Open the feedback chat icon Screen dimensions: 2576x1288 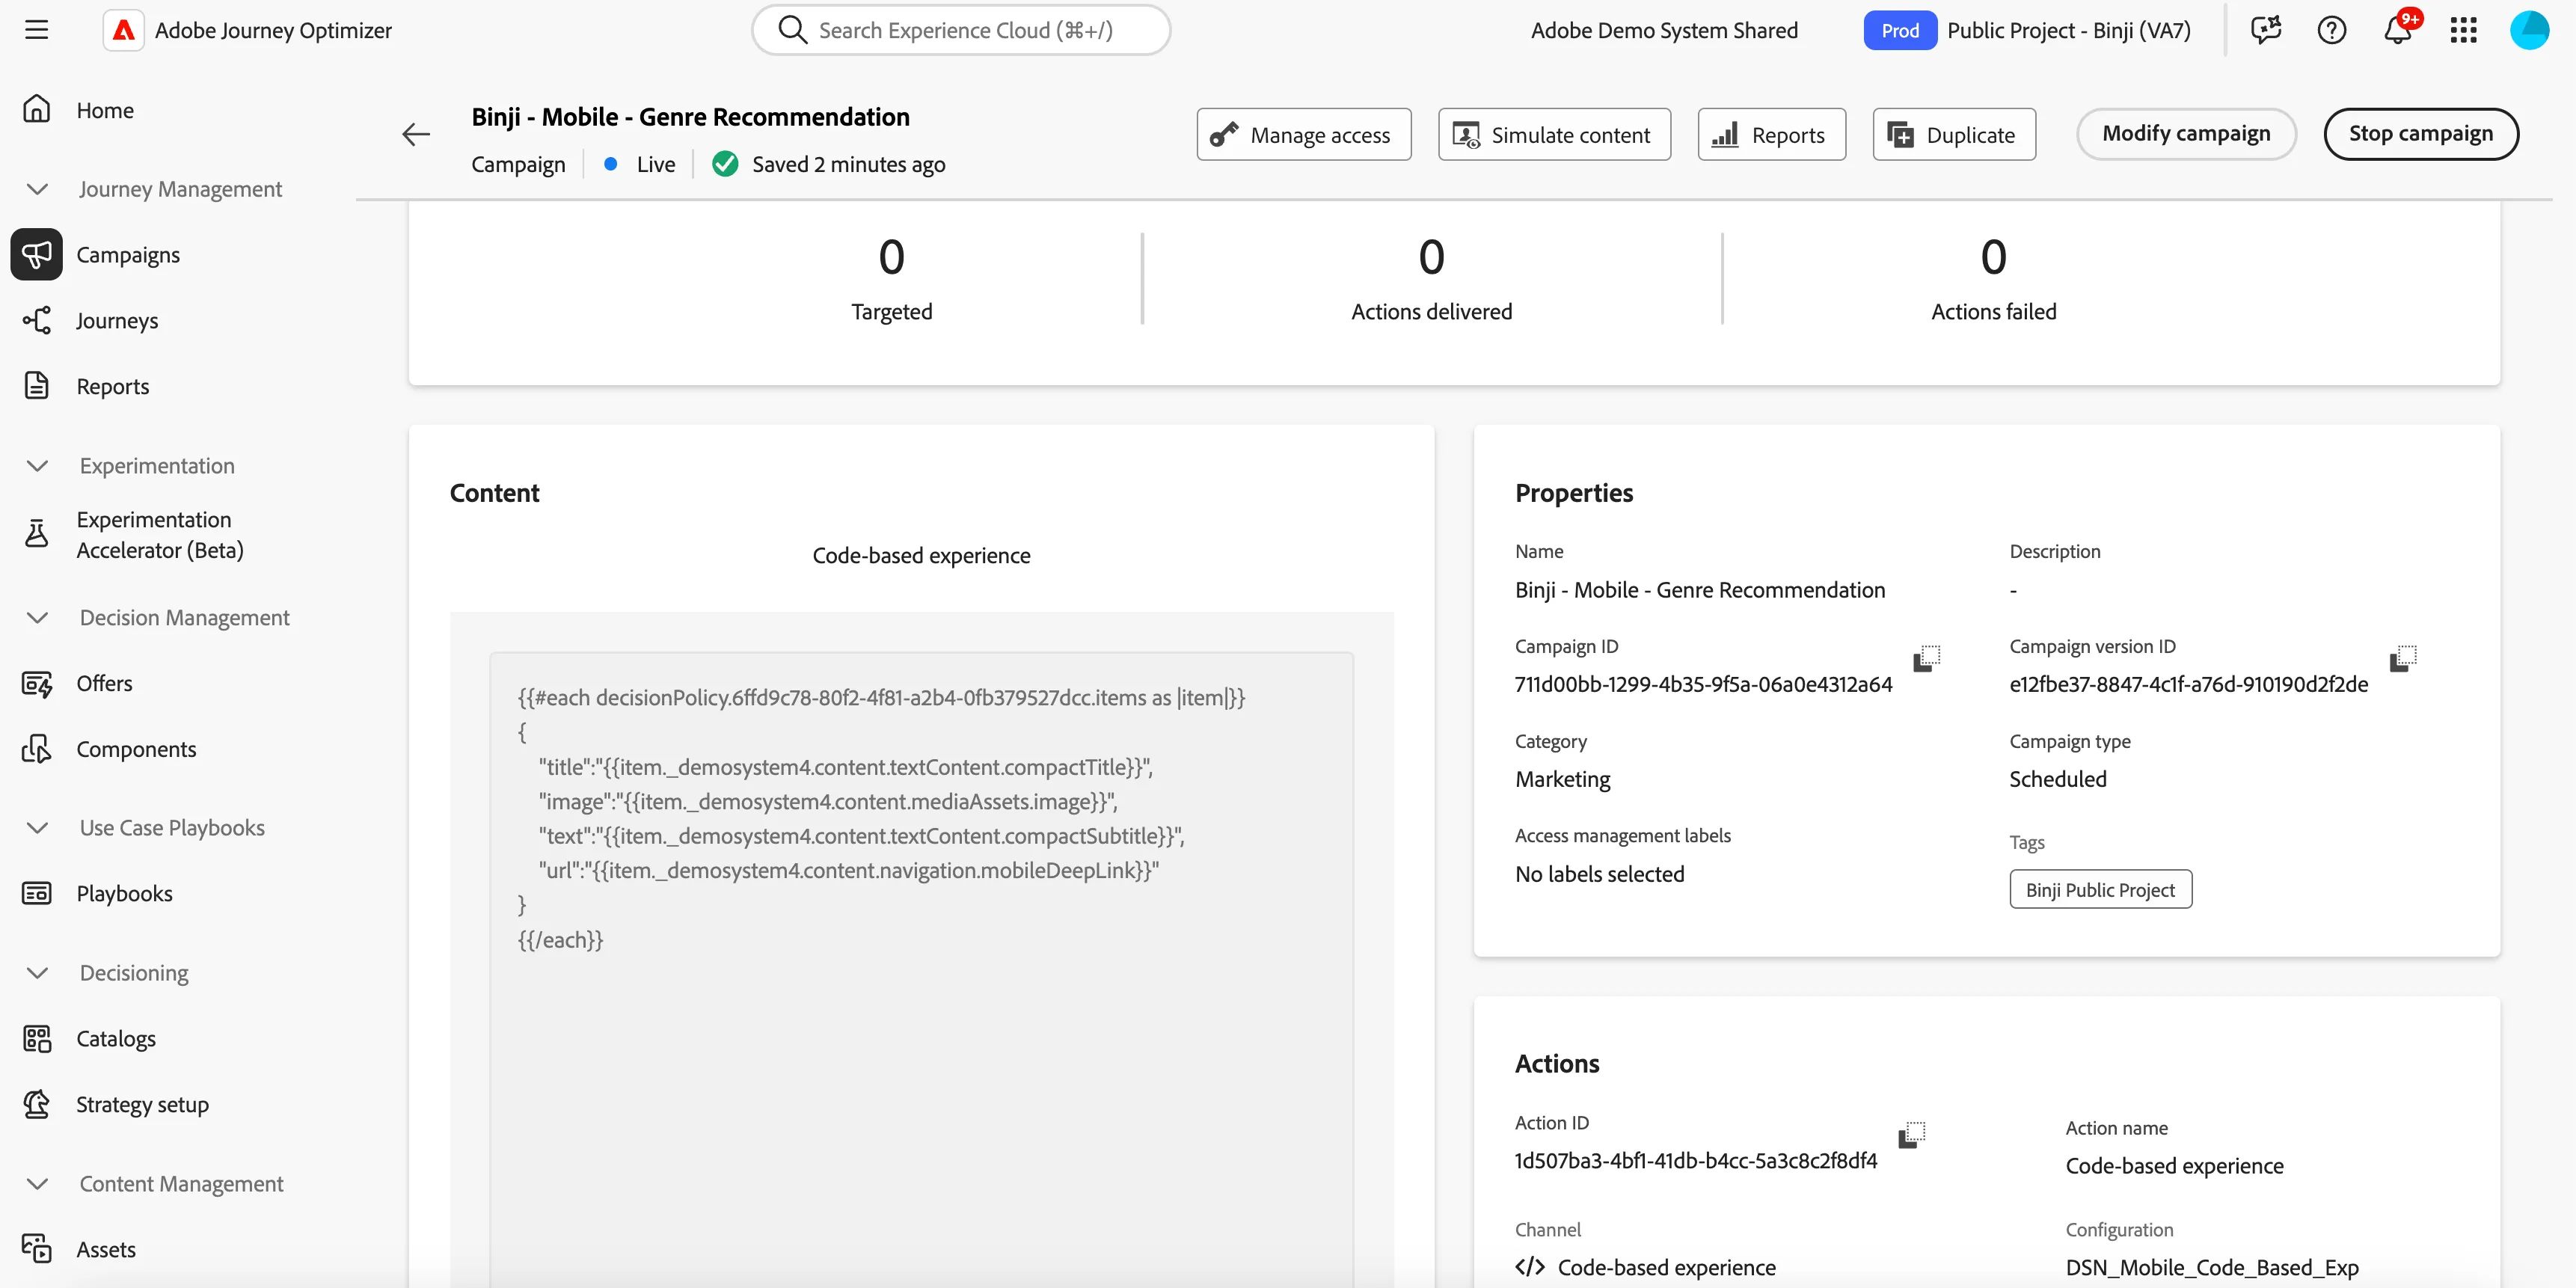tap(2266, 30)
